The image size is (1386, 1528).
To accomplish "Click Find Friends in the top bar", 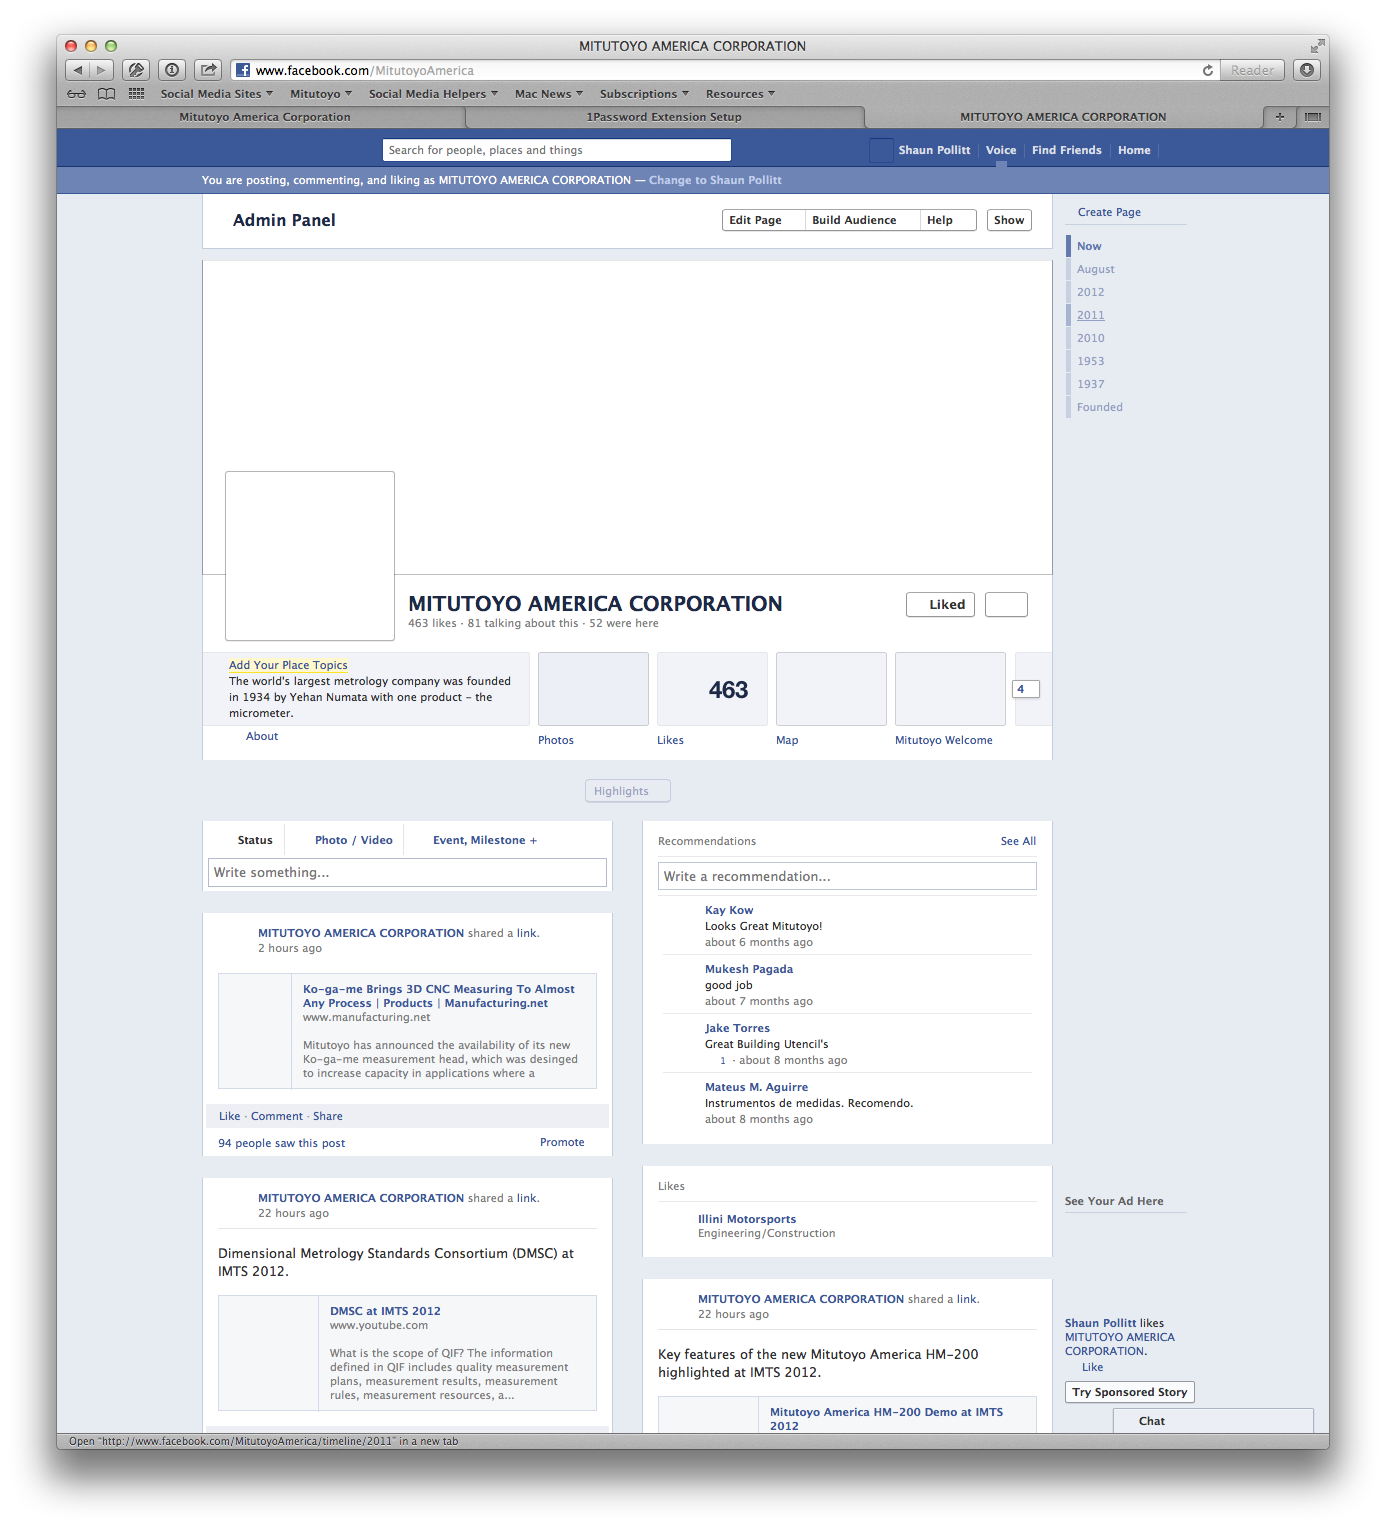I will 1066,150.
